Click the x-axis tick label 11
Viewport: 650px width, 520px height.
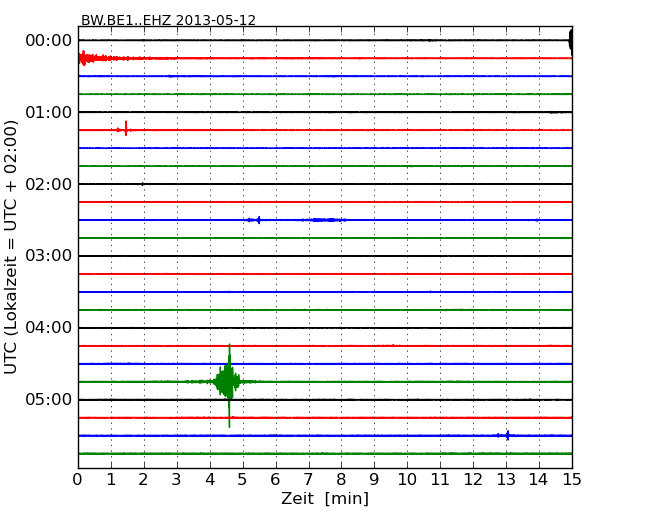point(440,480)
